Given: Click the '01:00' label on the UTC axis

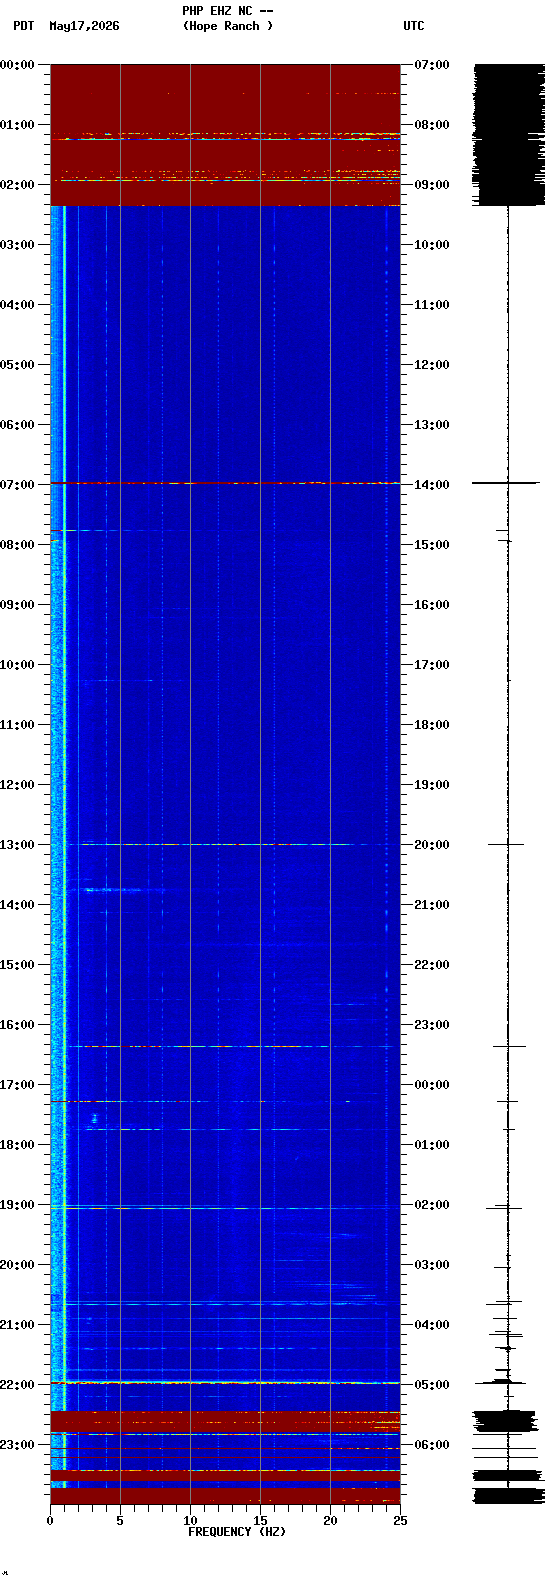Looking at the screenshot, I should click(x=432, y=1145).
